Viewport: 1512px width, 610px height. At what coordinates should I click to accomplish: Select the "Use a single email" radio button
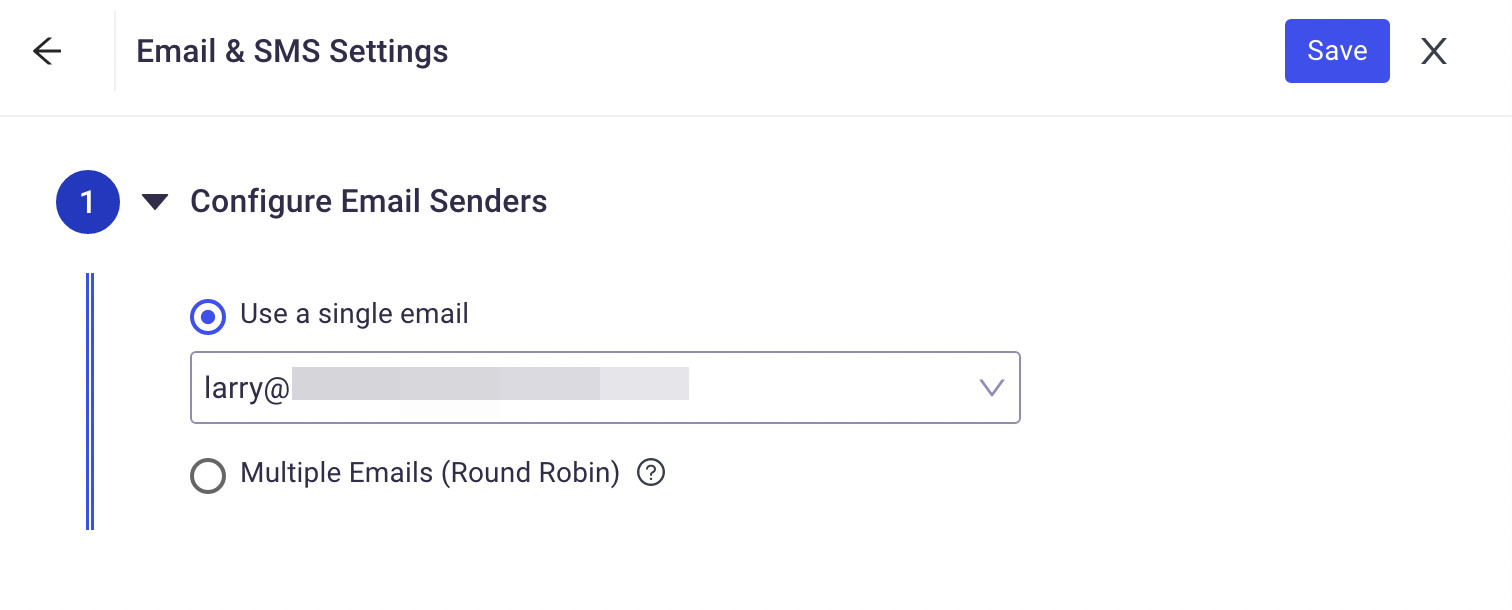pyautogui.click(x=208, y=317)
